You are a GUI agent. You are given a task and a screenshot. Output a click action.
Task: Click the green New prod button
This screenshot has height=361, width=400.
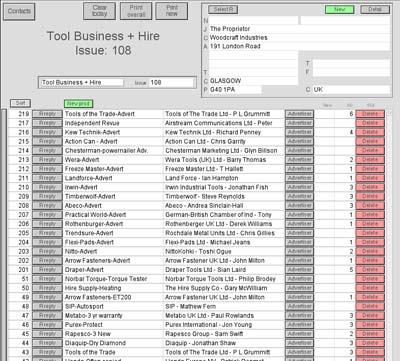pos(78,104)
